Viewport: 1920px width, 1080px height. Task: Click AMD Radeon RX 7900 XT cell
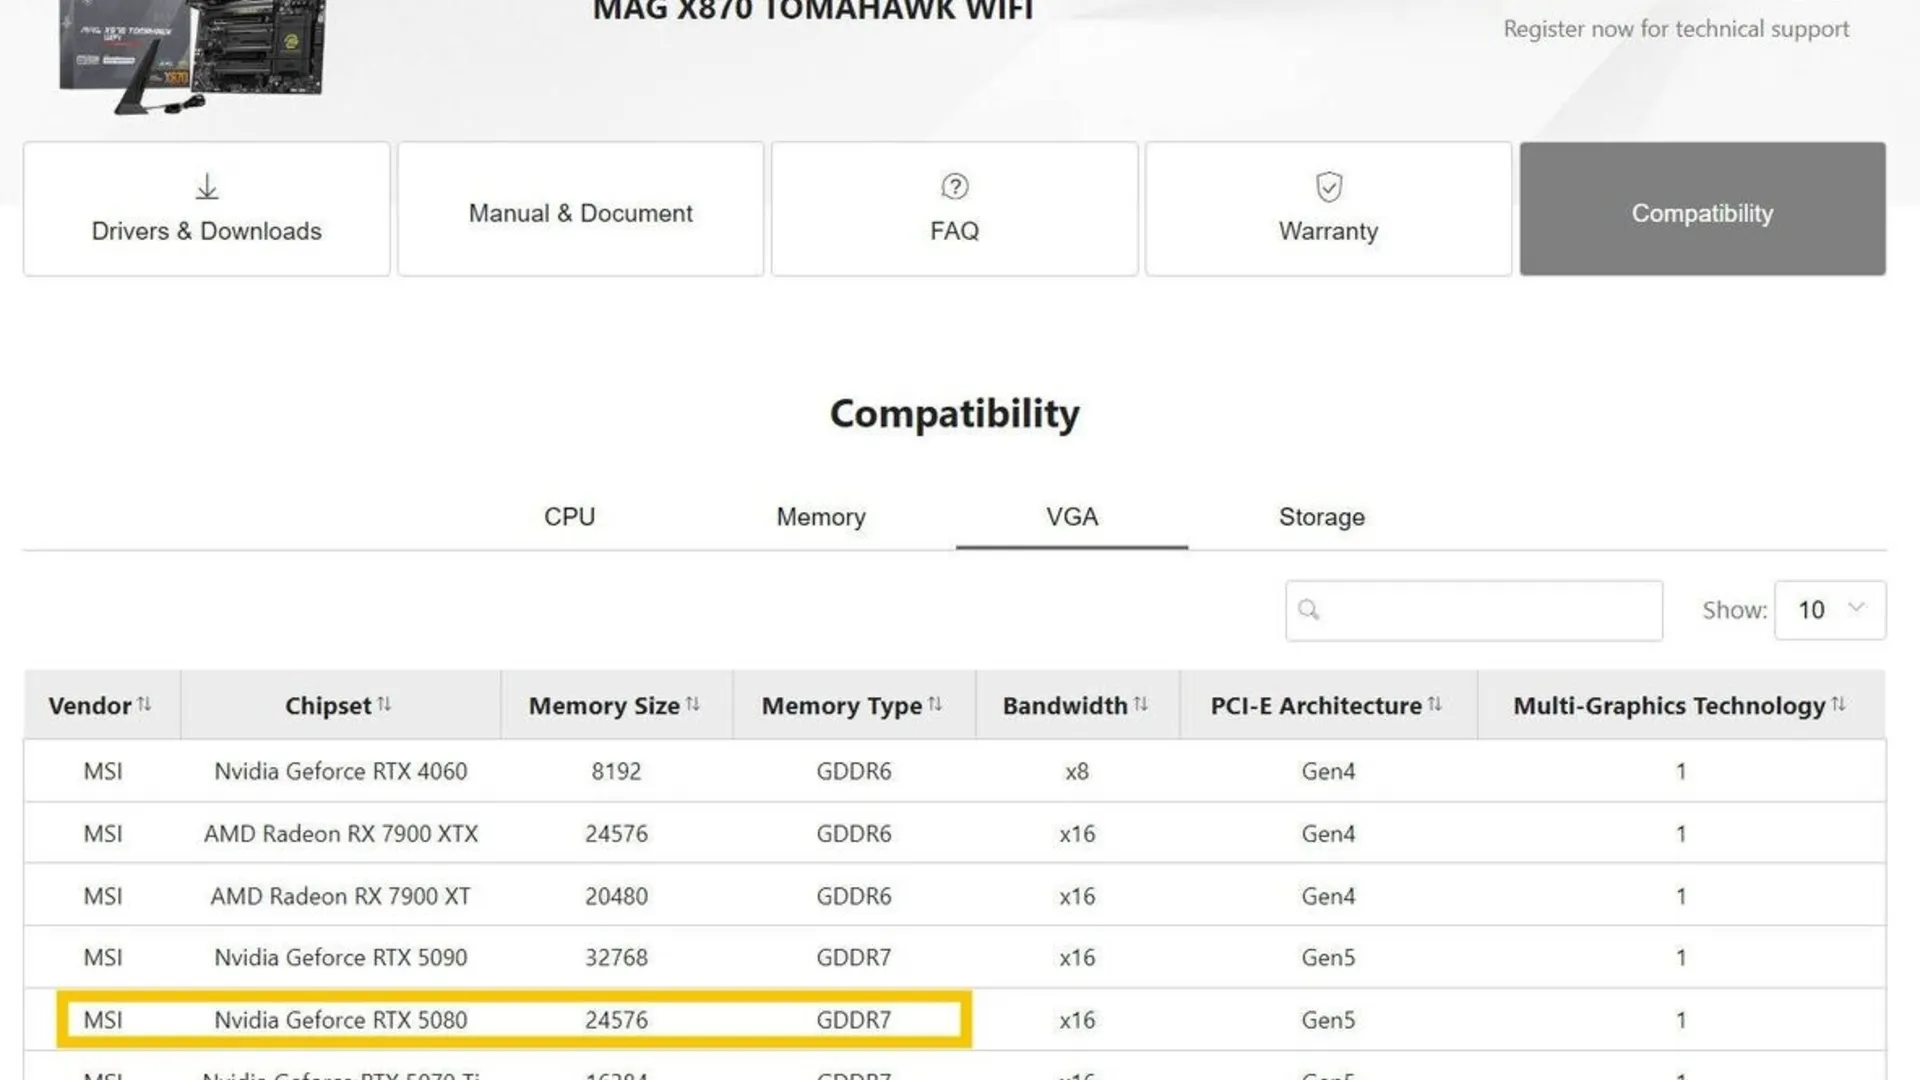341,896
